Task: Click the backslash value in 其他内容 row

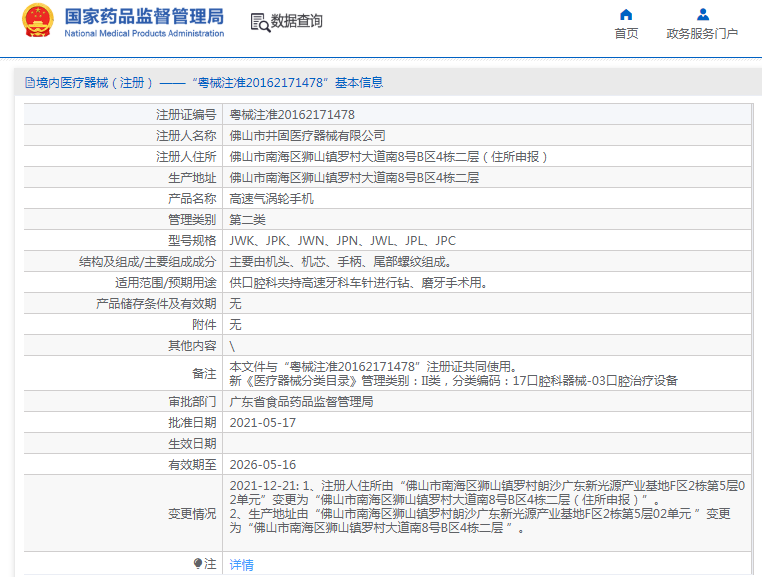Action: pos(232,346)
